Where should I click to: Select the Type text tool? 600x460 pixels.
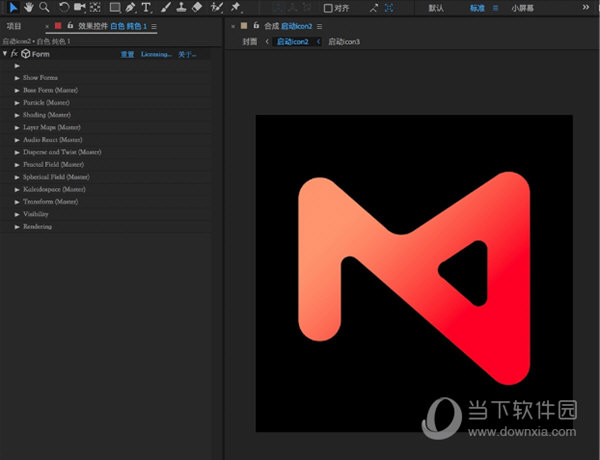click(146, 7)
